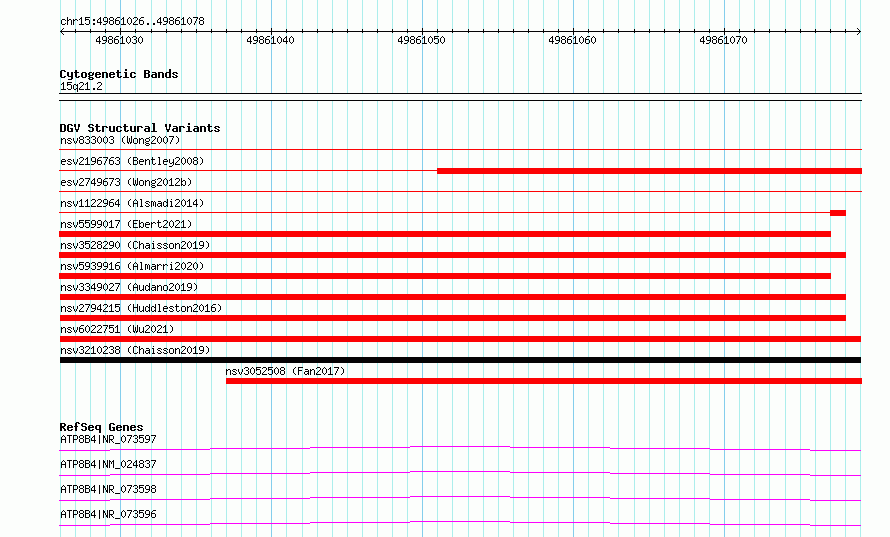Open variant nsv3528290 (Chaisson2019)
The width and height of the screenshot is (890, 537).
click(x=135, y=245)
